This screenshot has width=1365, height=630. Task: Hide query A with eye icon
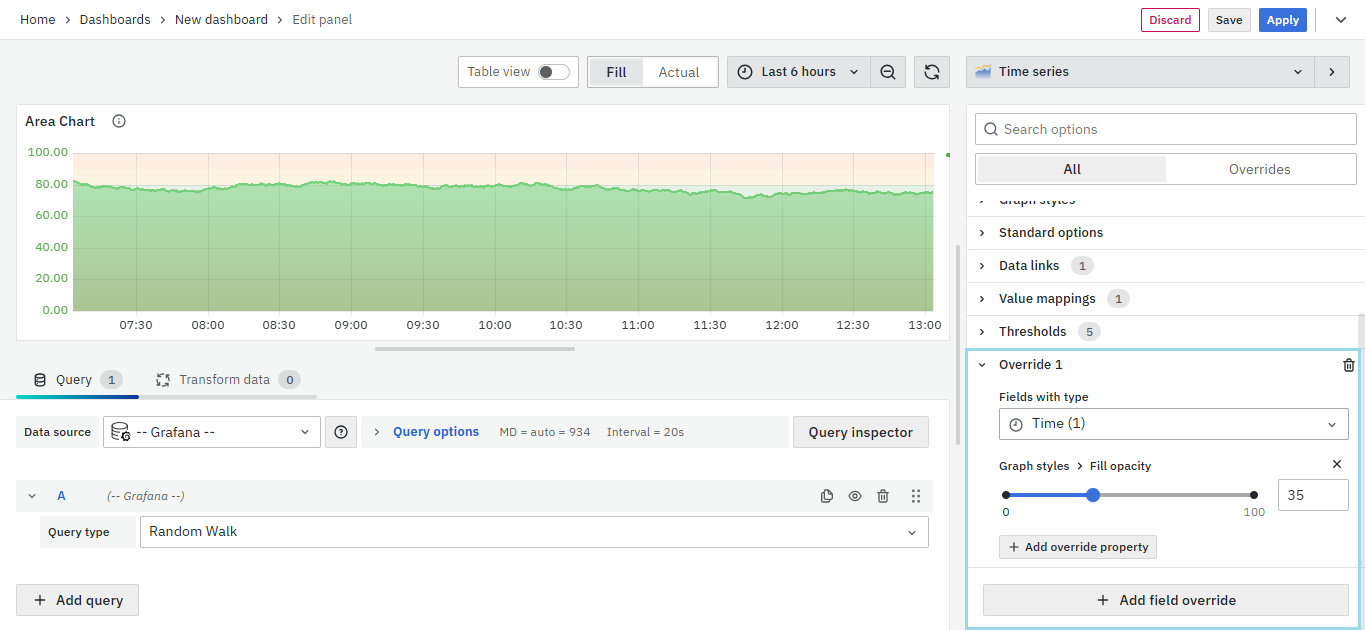click(x=855, y=496)
